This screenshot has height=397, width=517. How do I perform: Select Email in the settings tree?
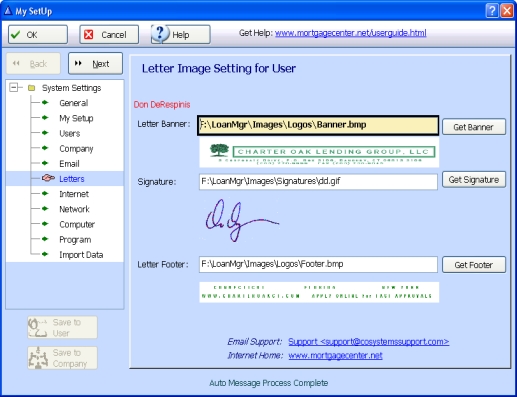point(69,164)
